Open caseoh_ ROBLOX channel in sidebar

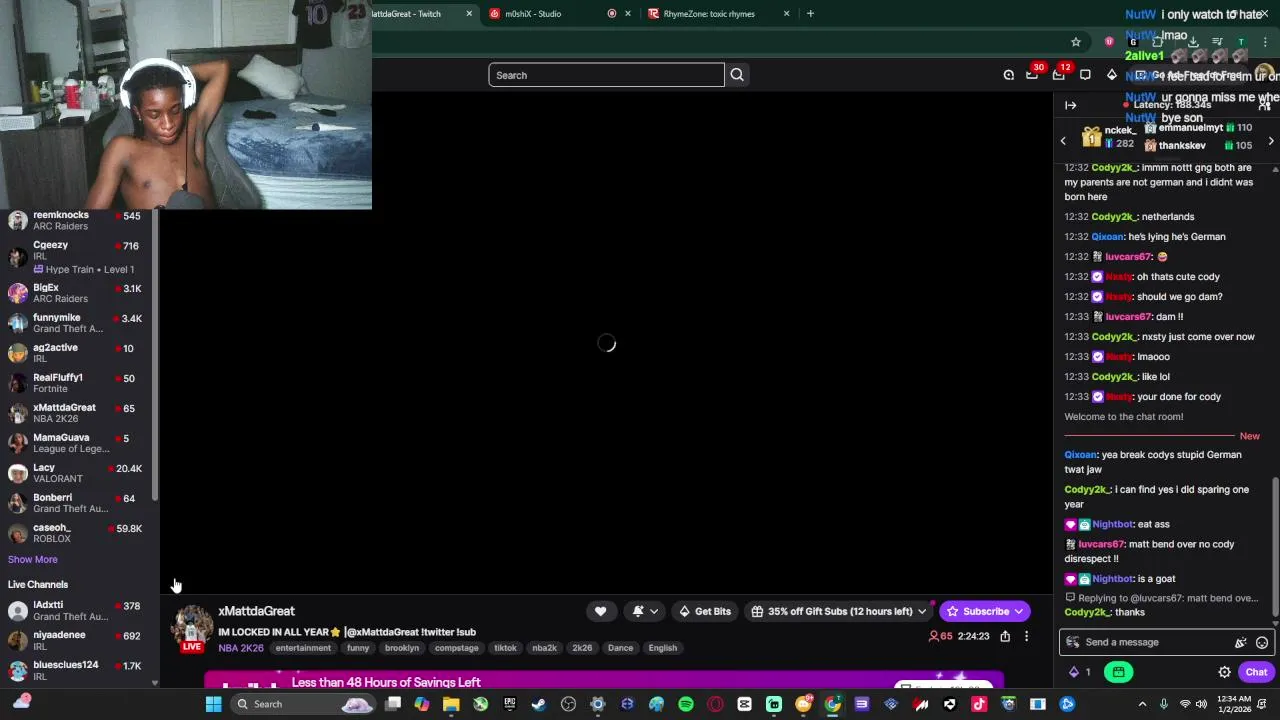click(76, 533)
